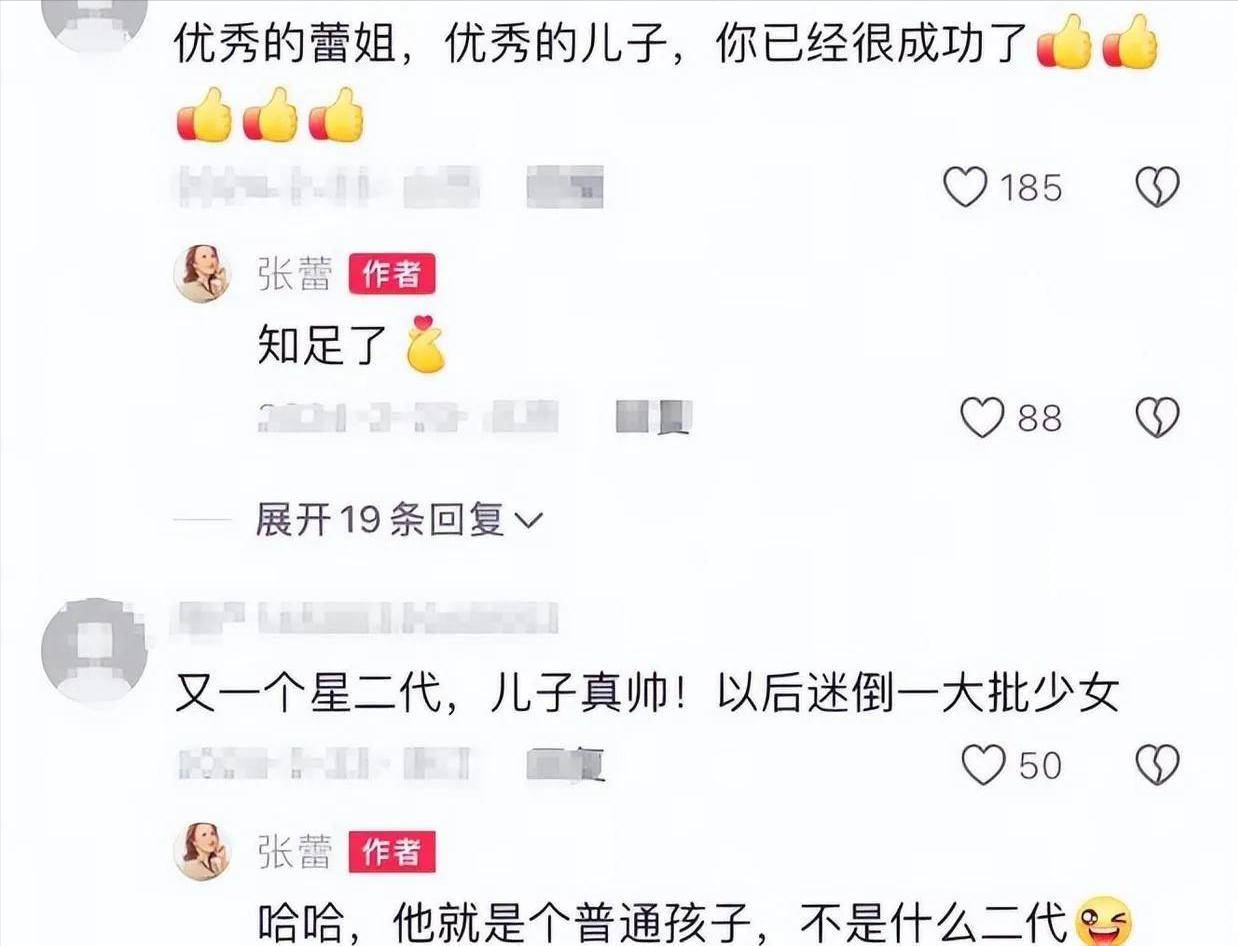The image size is (1238, 946).
Task: Tap reply button under 又一个星二代 comment
Action: (x=566, y=765)
